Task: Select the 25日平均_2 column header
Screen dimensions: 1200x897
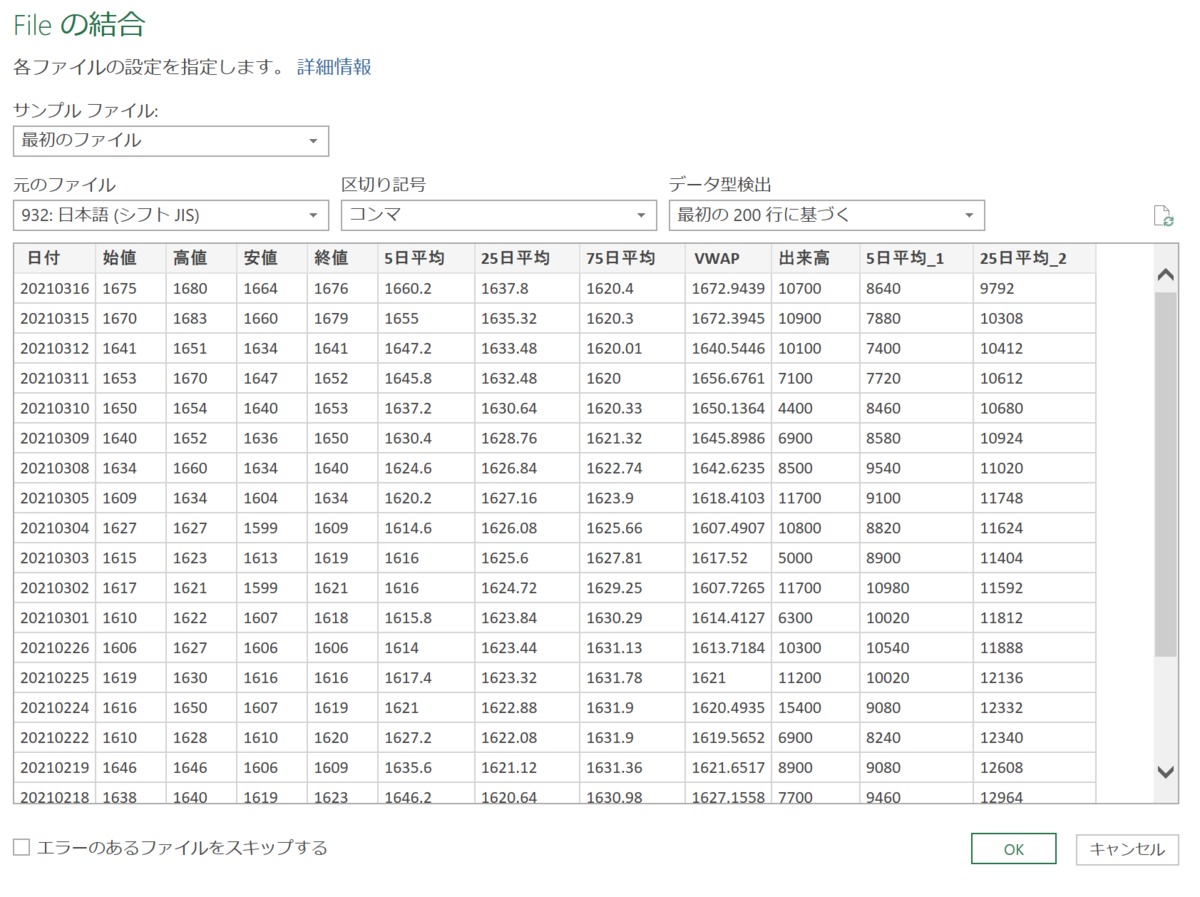Action: click(x=1034, y=258)
